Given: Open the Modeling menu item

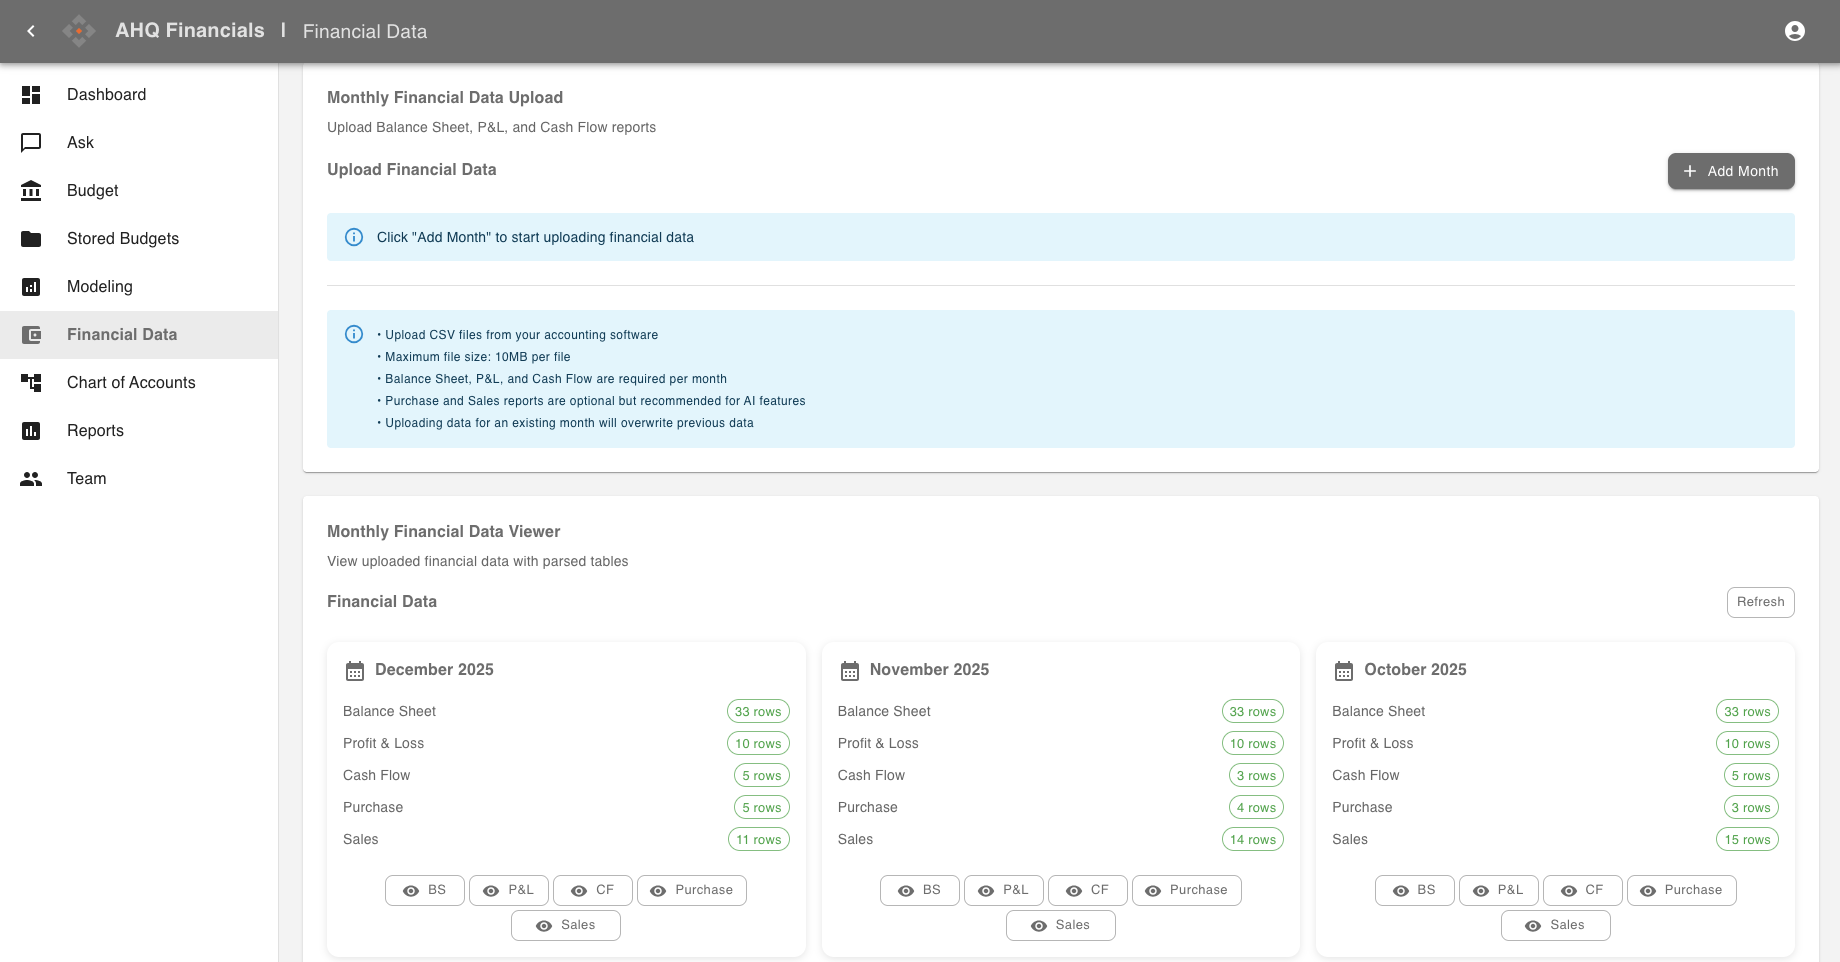Looking at the screenshot, I should (x=99, y=287).
